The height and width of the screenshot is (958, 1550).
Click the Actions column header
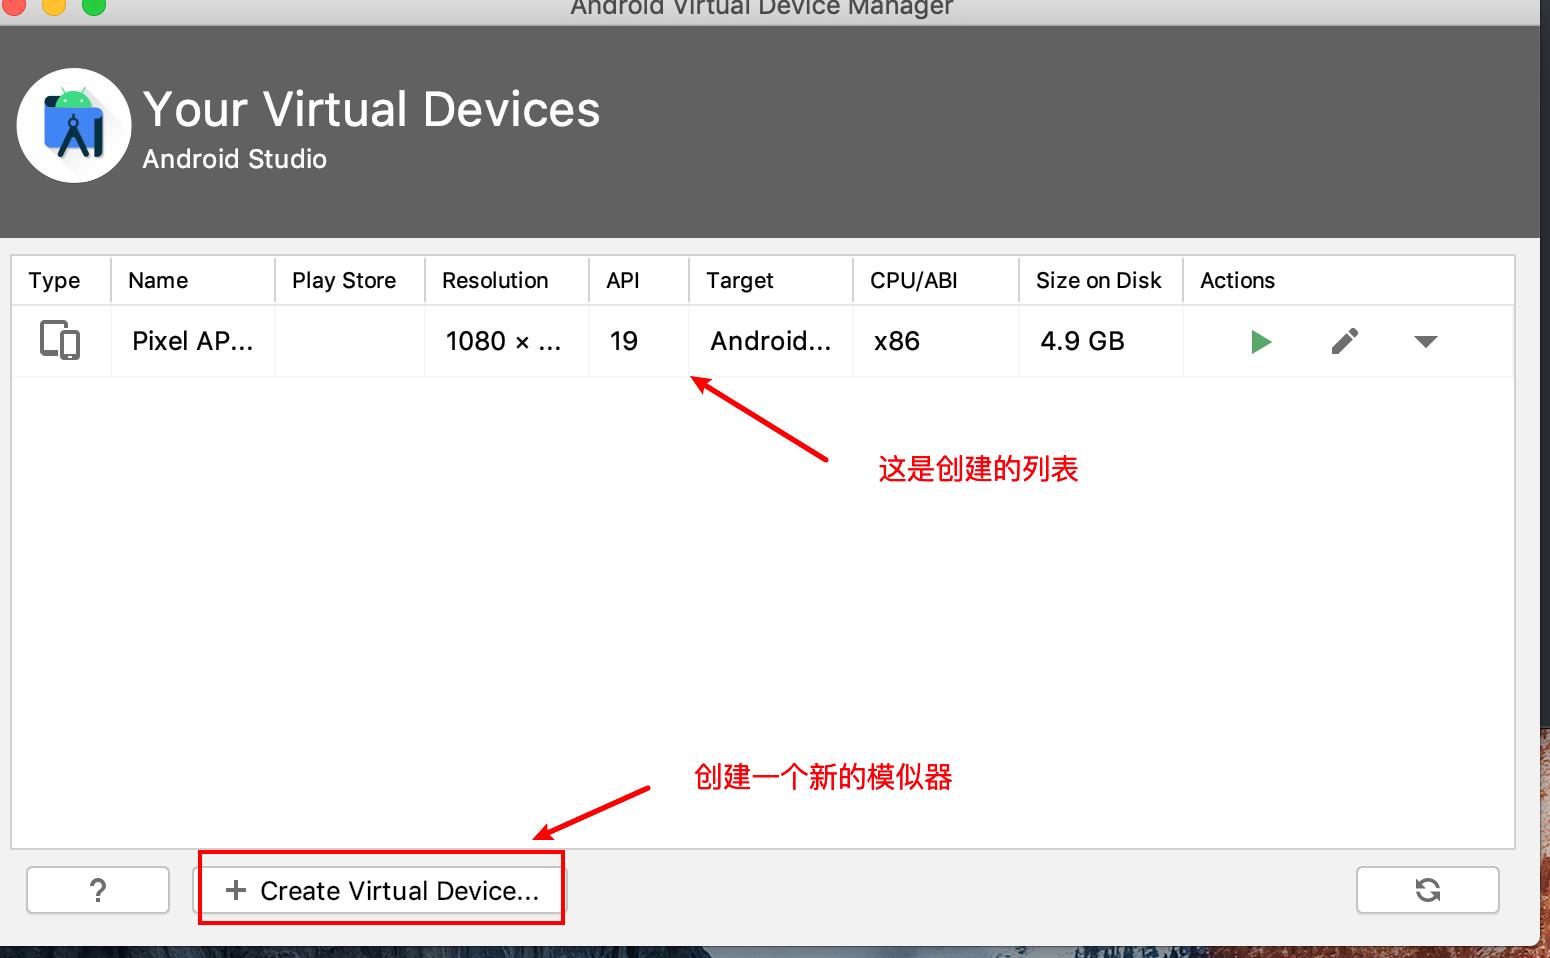click(1349, 280)
